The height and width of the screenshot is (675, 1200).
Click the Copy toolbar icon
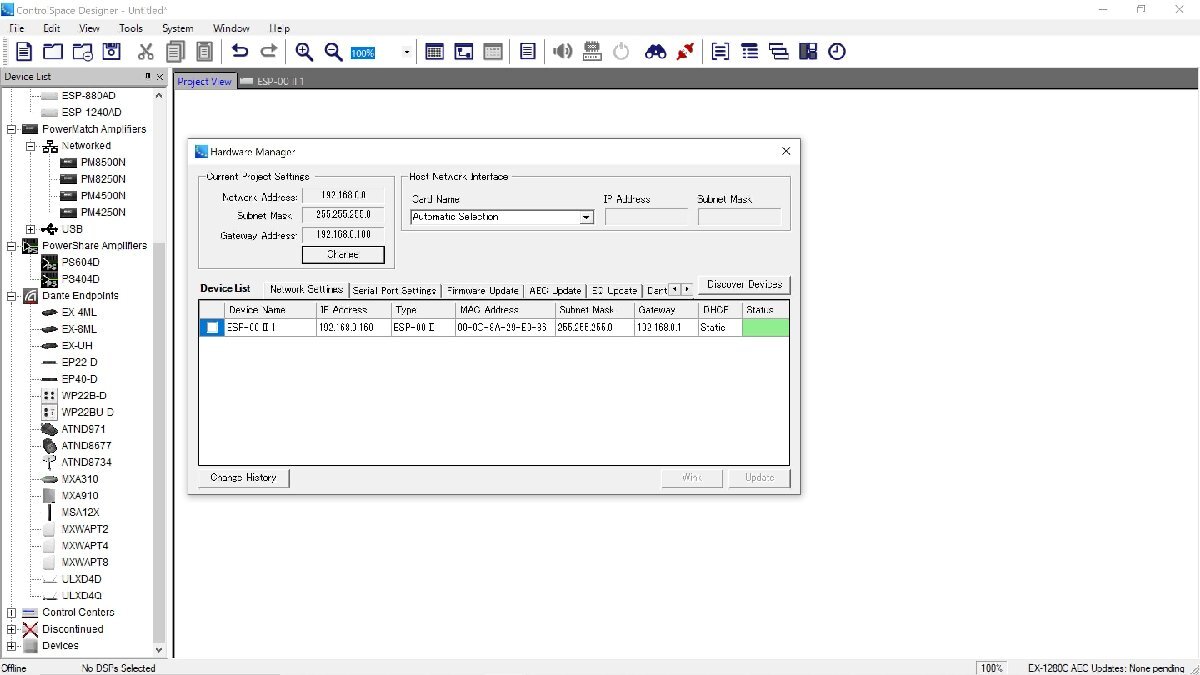click(176, 52)
